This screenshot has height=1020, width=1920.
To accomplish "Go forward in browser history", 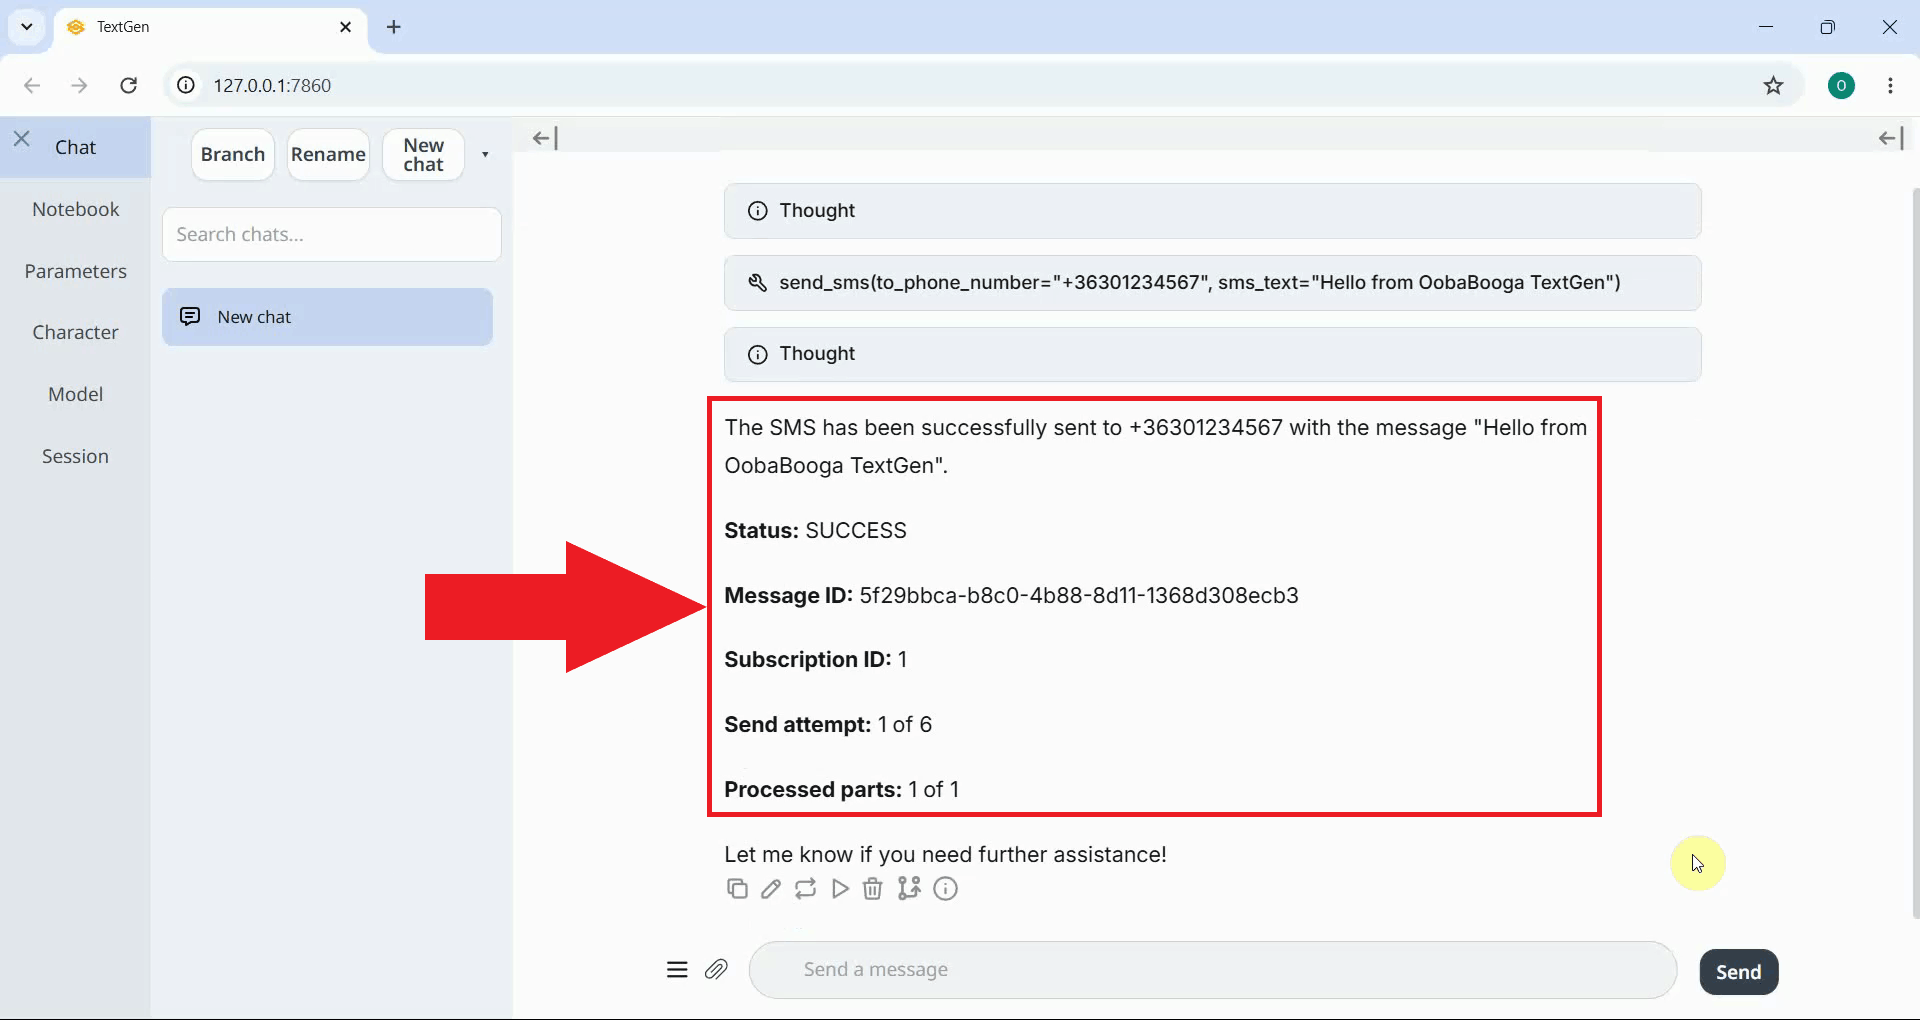I will tap(79, 85).
